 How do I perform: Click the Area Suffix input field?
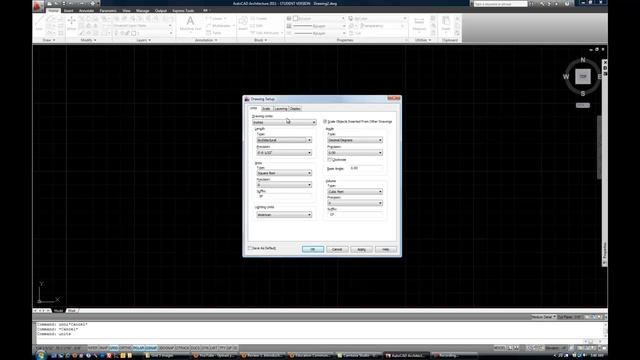[285, 196]
